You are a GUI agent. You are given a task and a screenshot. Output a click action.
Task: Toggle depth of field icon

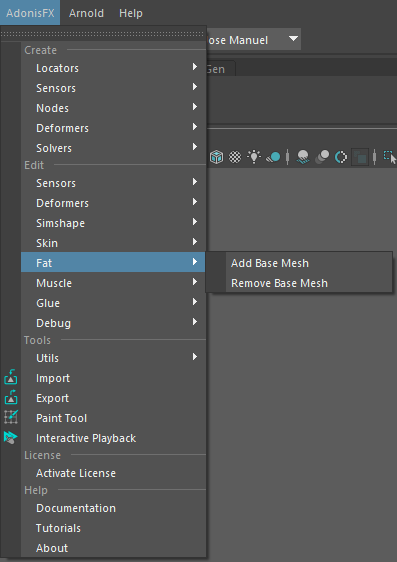tap(360, 157)
